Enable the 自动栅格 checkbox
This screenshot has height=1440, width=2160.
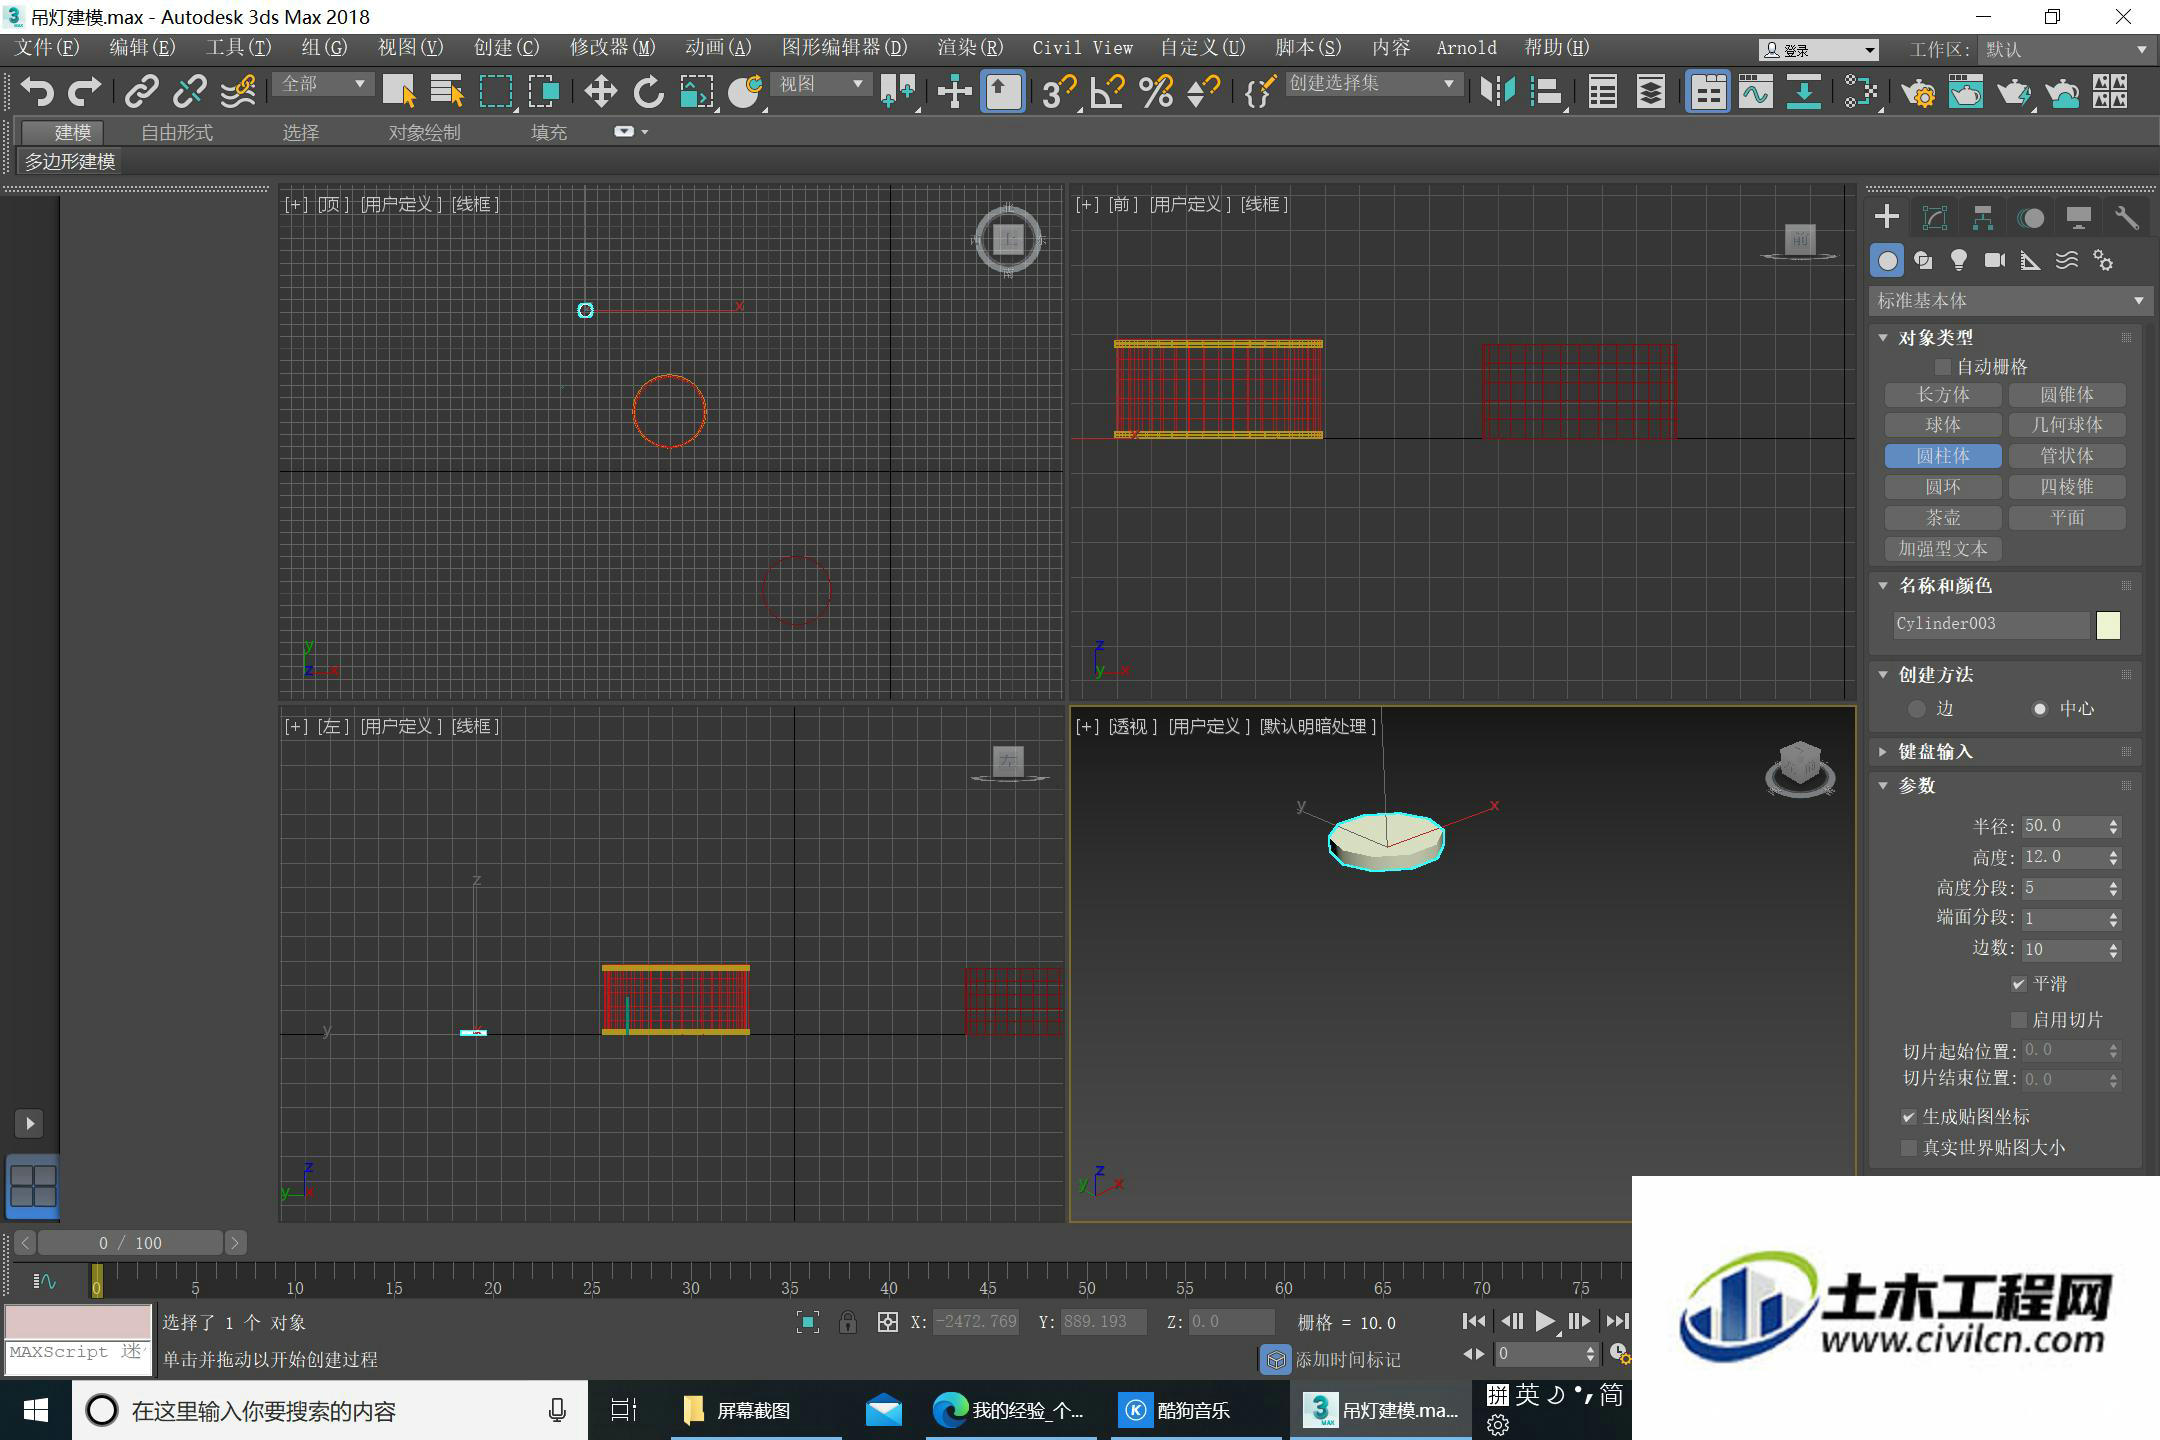point(1943,367)
